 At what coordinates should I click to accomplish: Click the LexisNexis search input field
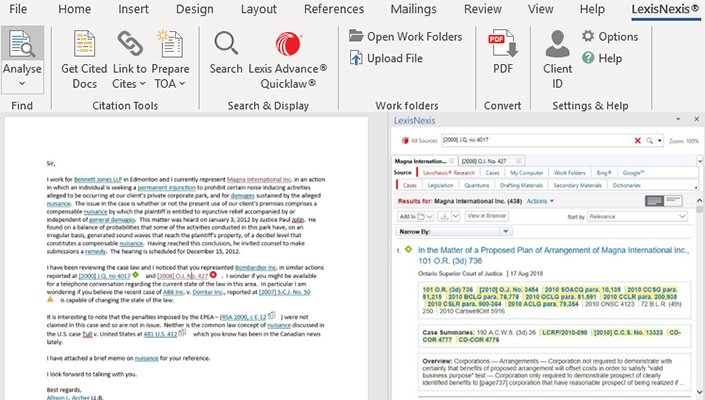coord(537,140)
